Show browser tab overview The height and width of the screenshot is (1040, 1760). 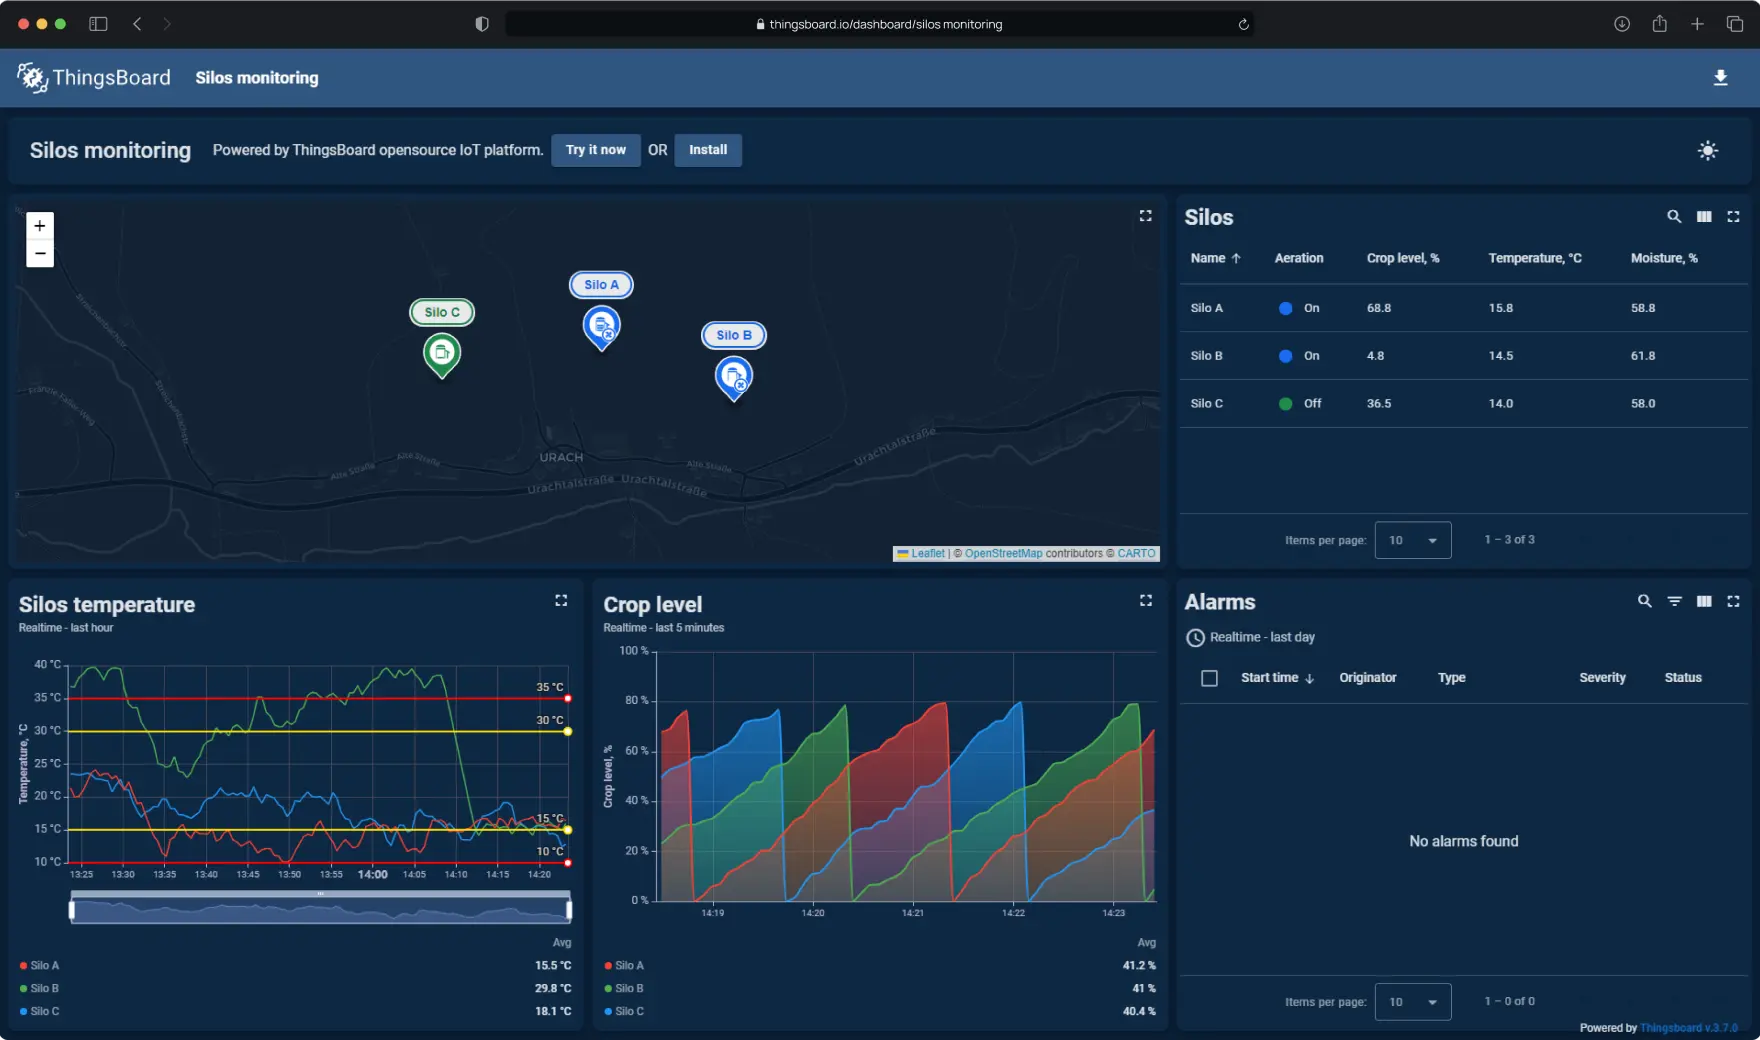[1735, 24]
